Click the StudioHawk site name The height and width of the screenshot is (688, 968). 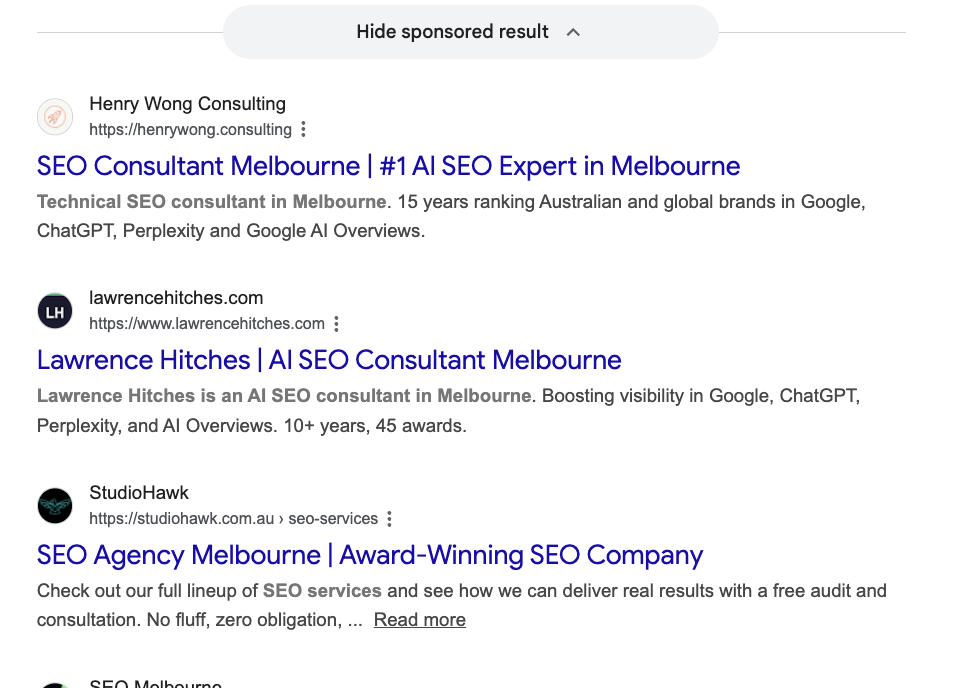139,493
